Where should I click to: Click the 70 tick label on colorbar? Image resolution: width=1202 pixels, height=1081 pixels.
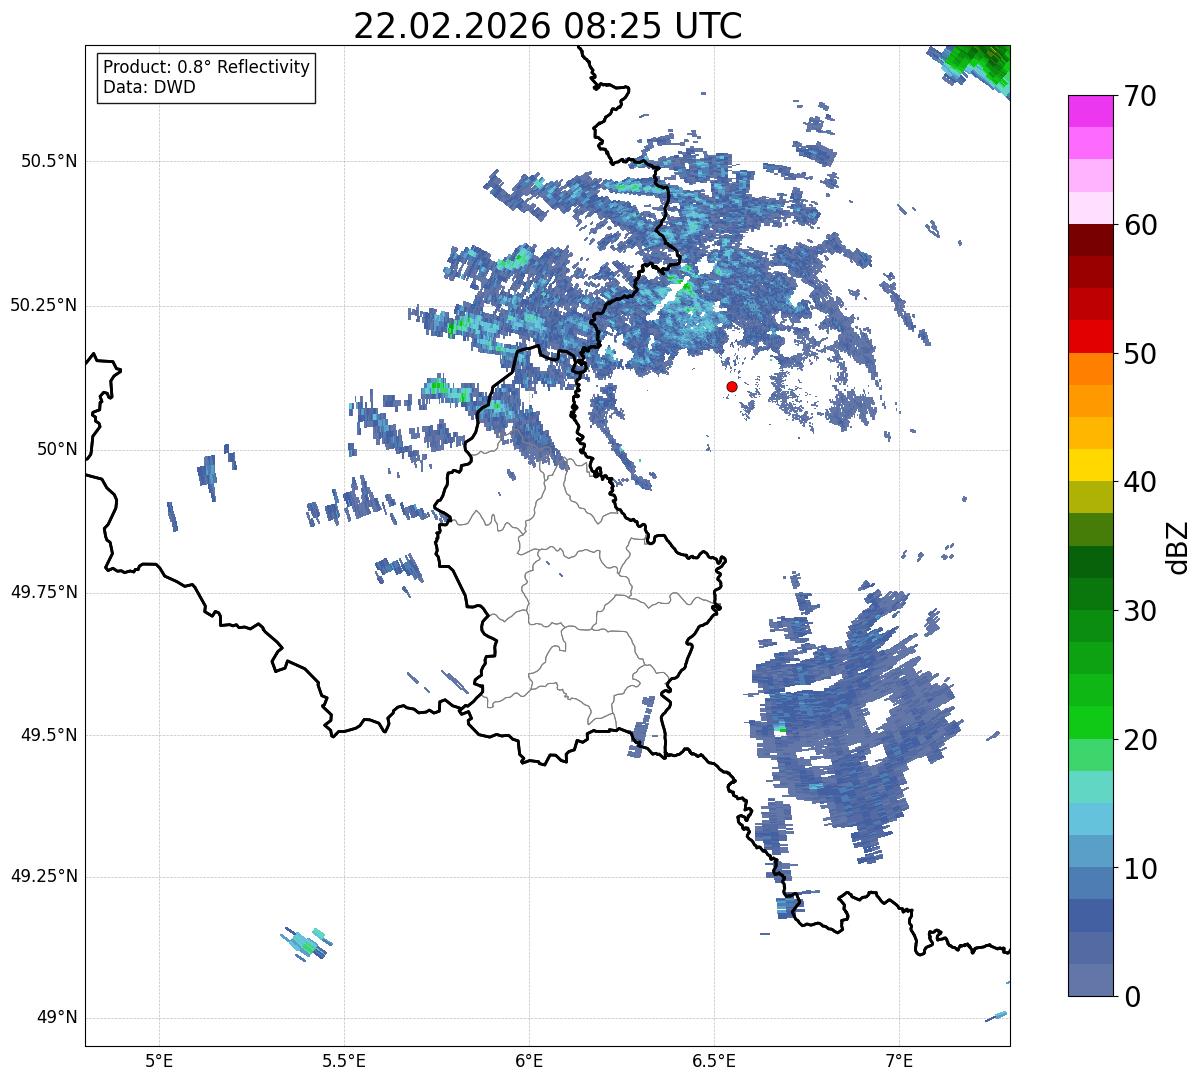1140,96
